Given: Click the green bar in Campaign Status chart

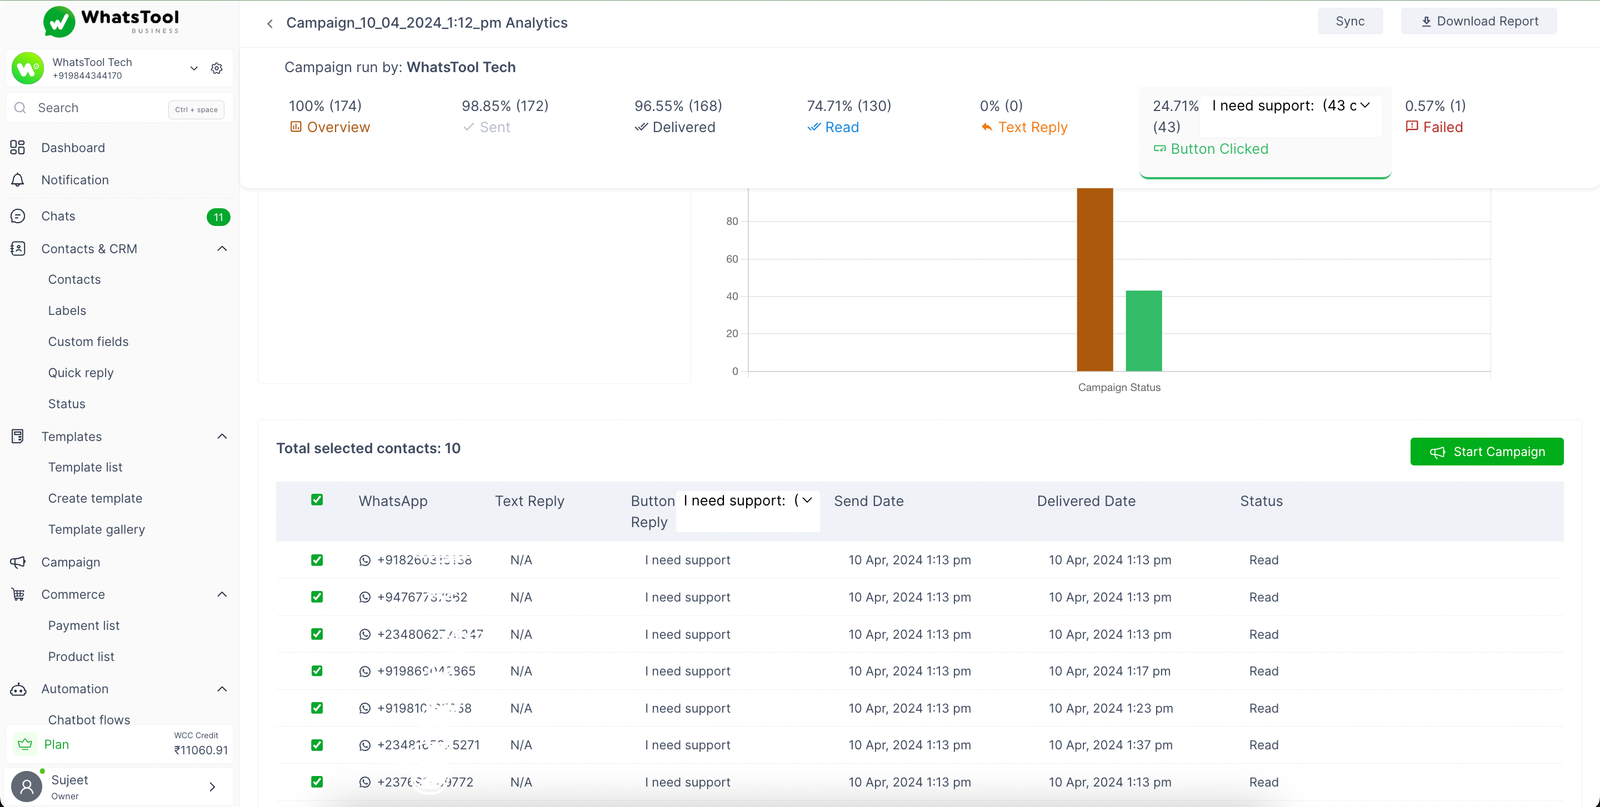Looking at the screenshot, I should pos(1143,331).
